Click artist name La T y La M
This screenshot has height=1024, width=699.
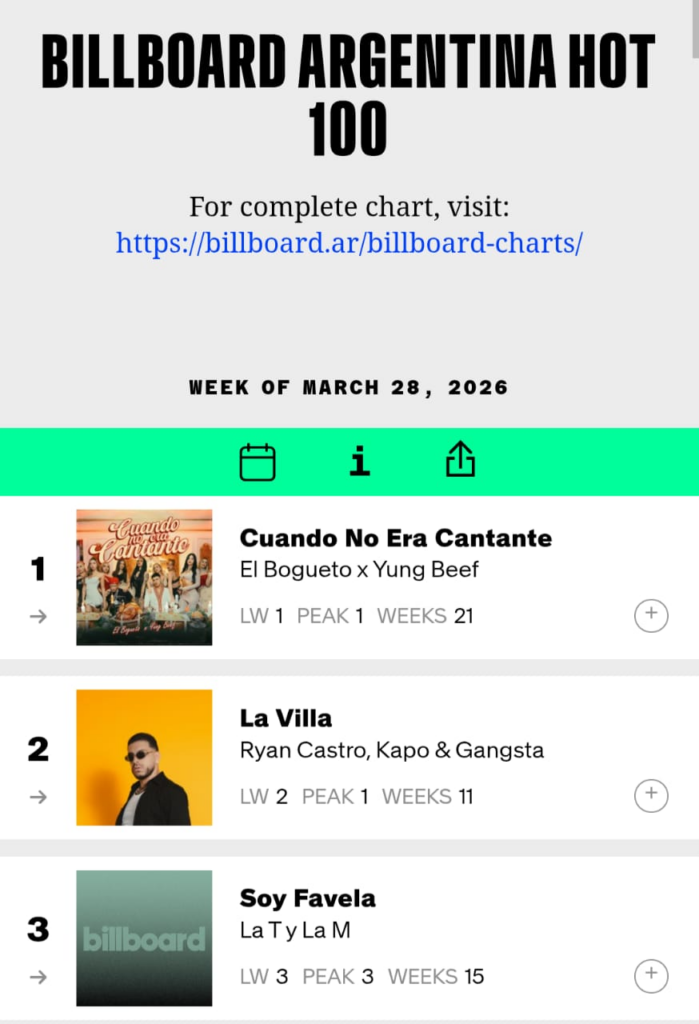click(x=295, y=930)
